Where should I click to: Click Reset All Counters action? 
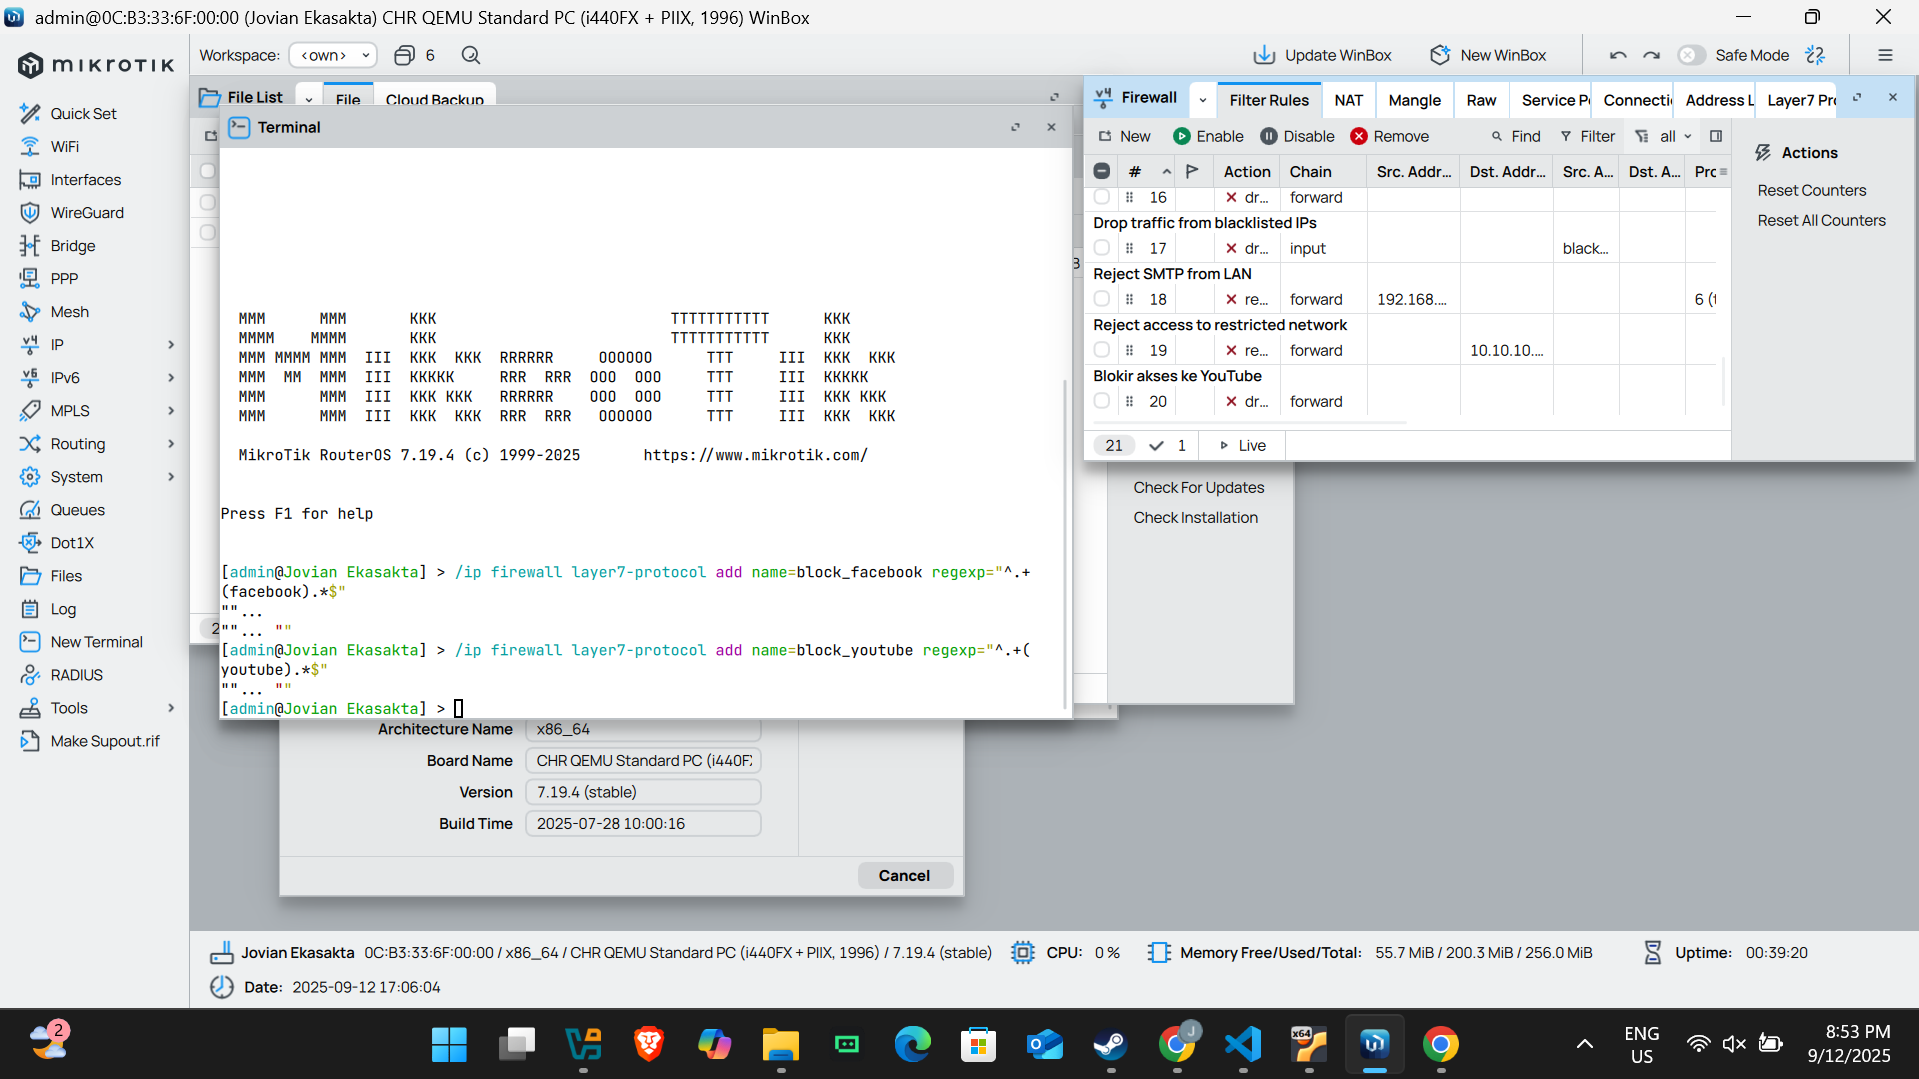coord(1821,220)
